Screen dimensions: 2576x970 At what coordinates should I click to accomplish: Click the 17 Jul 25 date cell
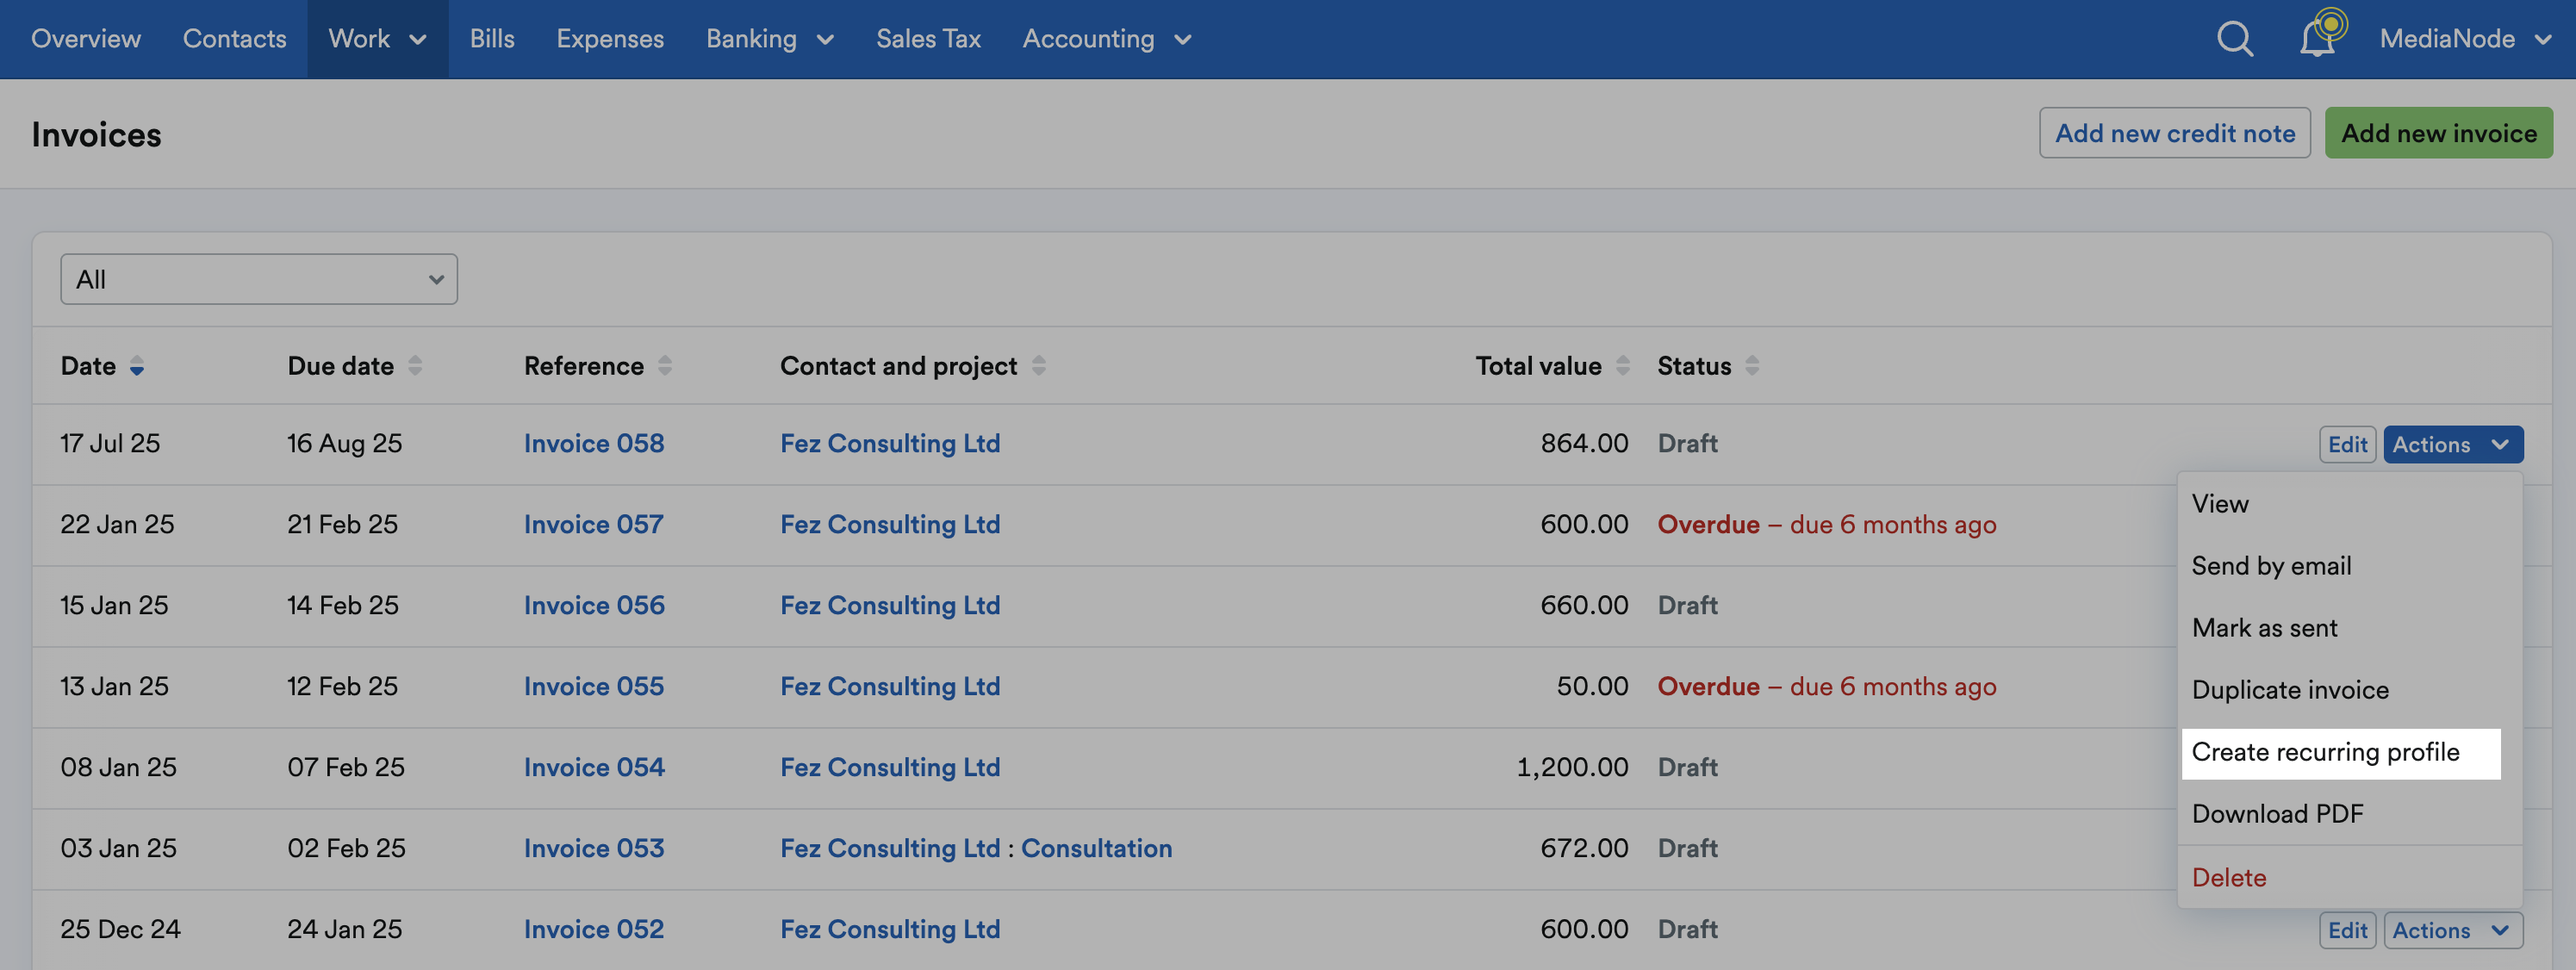coord(110,444)
